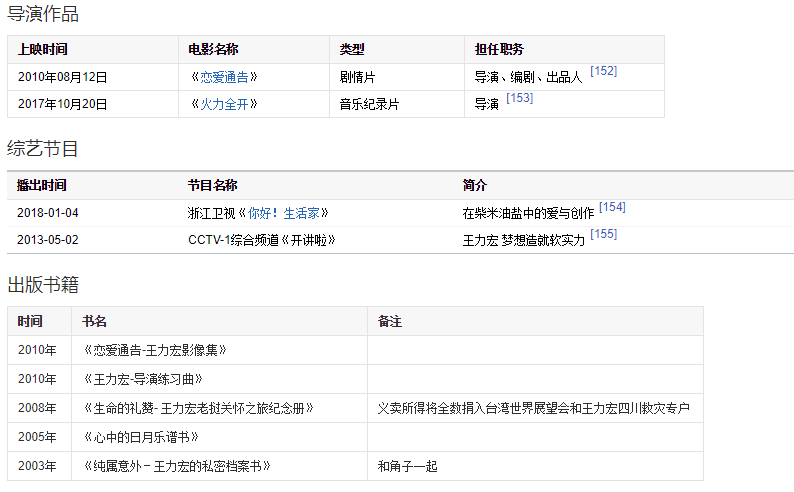Click the 节目名称 column header
Image resolution: width=794 pixels, height=492 pixels.
(213, 186)
